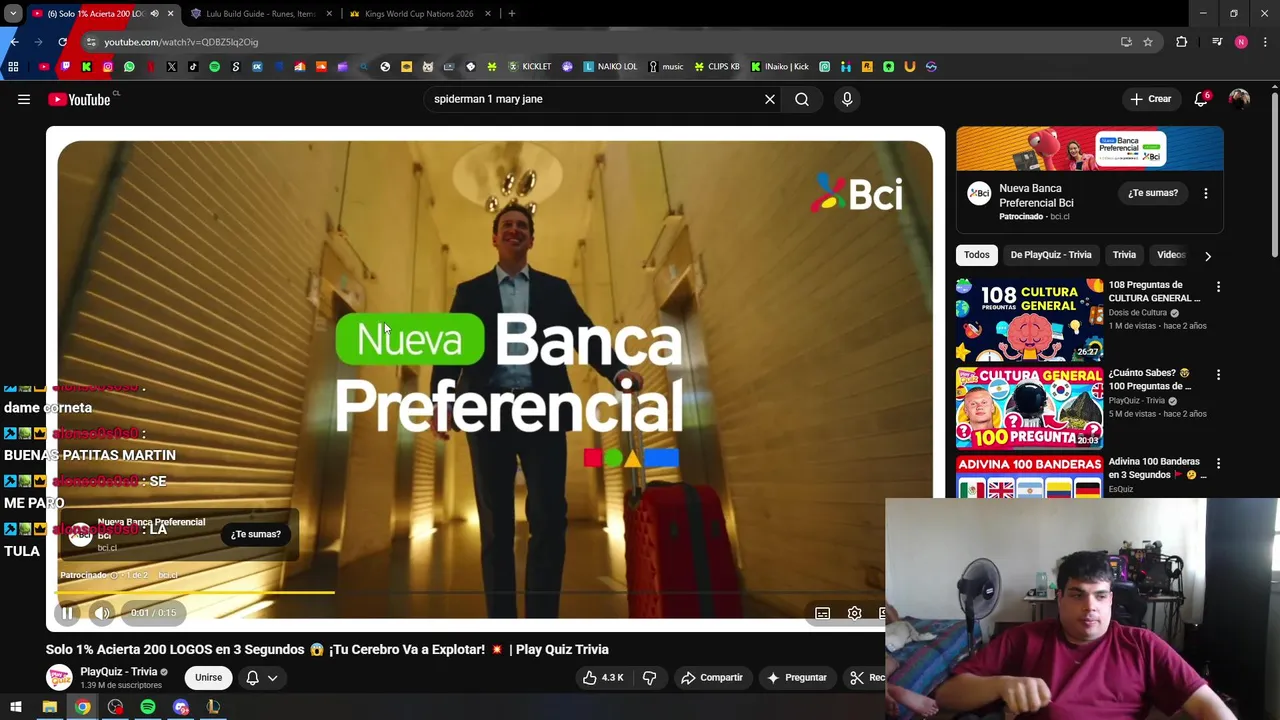Open the 100 Preguntas Cultura General thumbnail

[1029, 407]
